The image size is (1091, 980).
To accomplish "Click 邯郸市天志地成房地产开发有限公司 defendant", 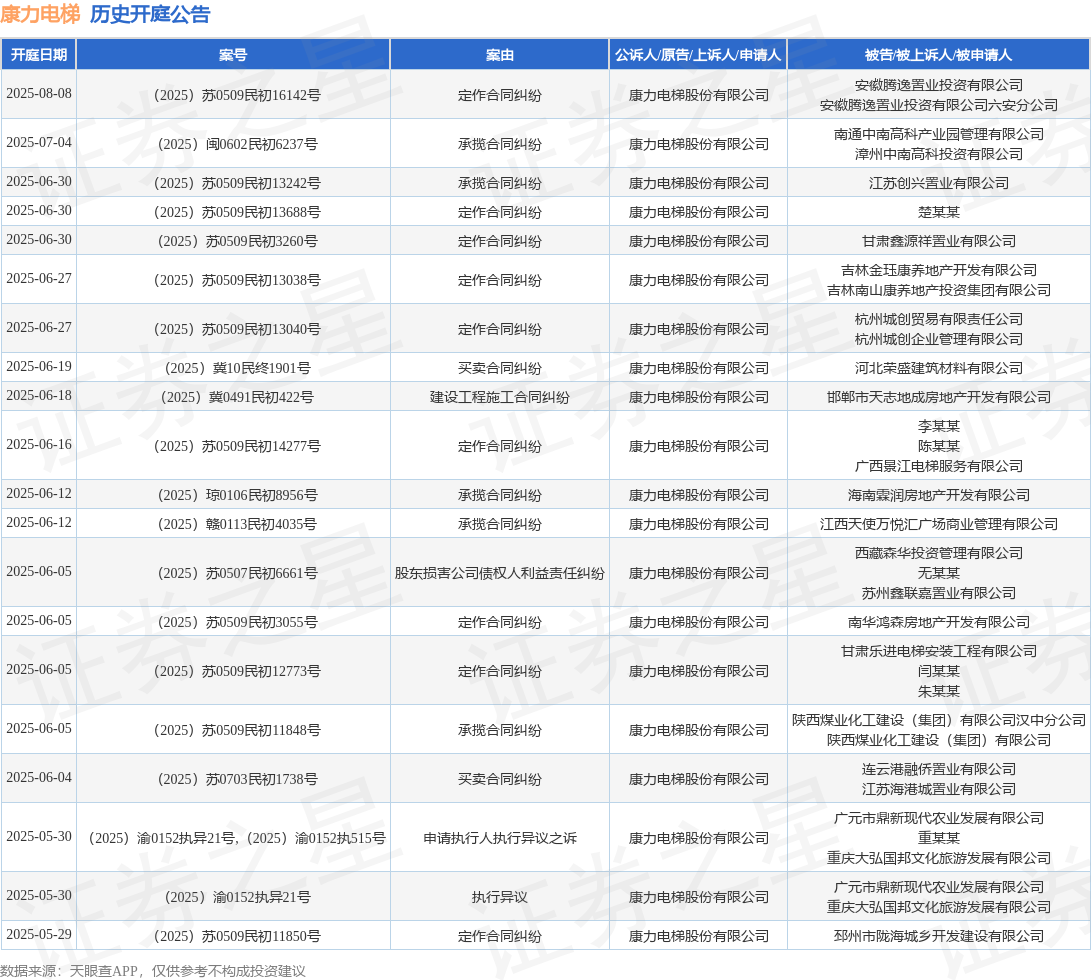I will [939, 397].
